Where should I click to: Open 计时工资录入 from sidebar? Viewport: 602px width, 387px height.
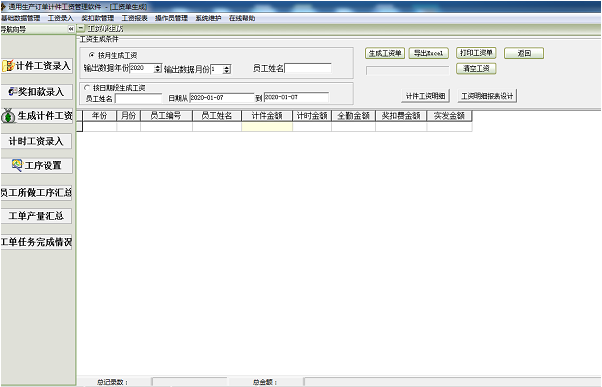point(36,141)
